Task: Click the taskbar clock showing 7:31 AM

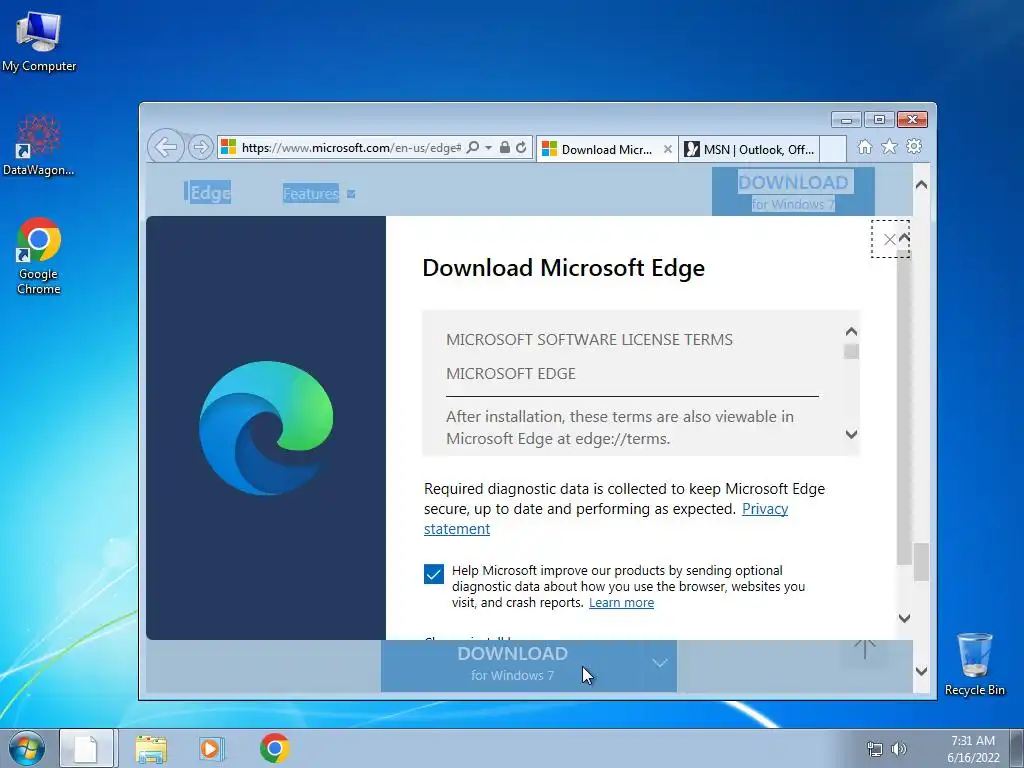Action: pos(973,748)
